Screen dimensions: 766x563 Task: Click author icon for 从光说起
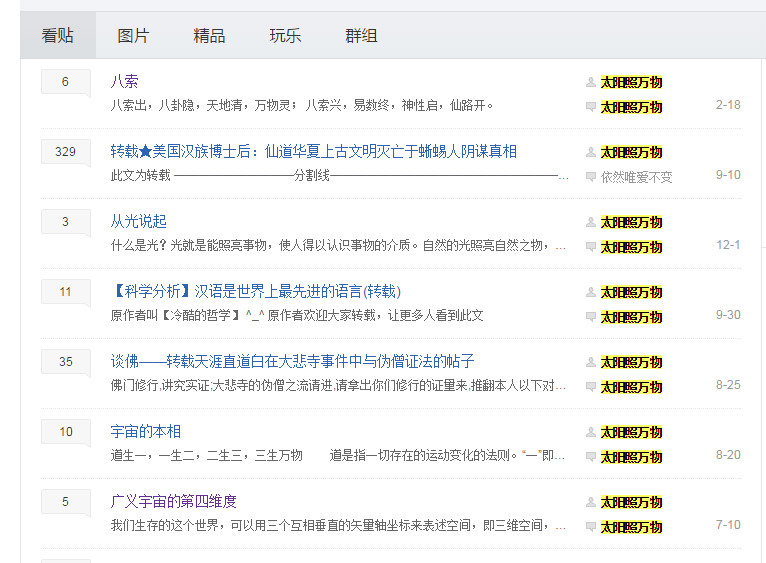click(x=591, y=222)
